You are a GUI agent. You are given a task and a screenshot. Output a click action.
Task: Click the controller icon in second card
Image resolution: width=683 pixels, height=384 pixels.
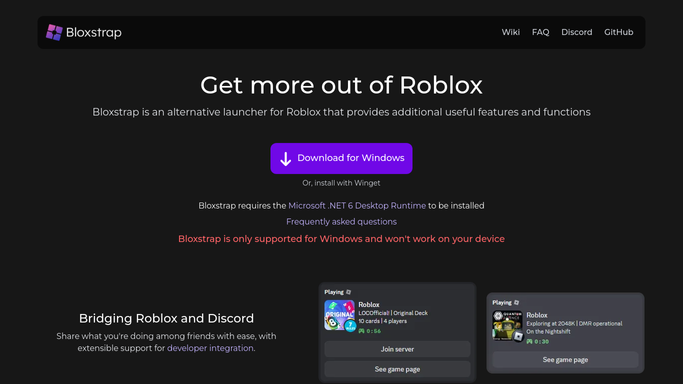529,342
